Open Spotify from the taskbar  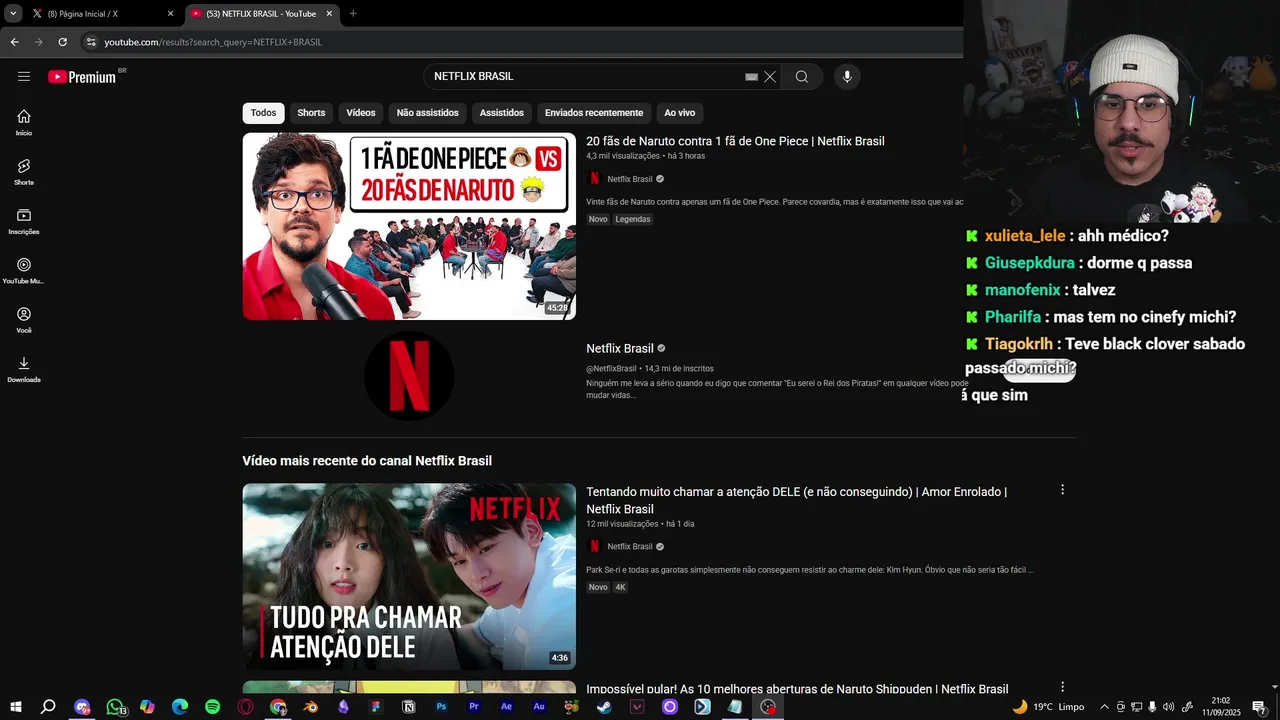pos(212,707)
